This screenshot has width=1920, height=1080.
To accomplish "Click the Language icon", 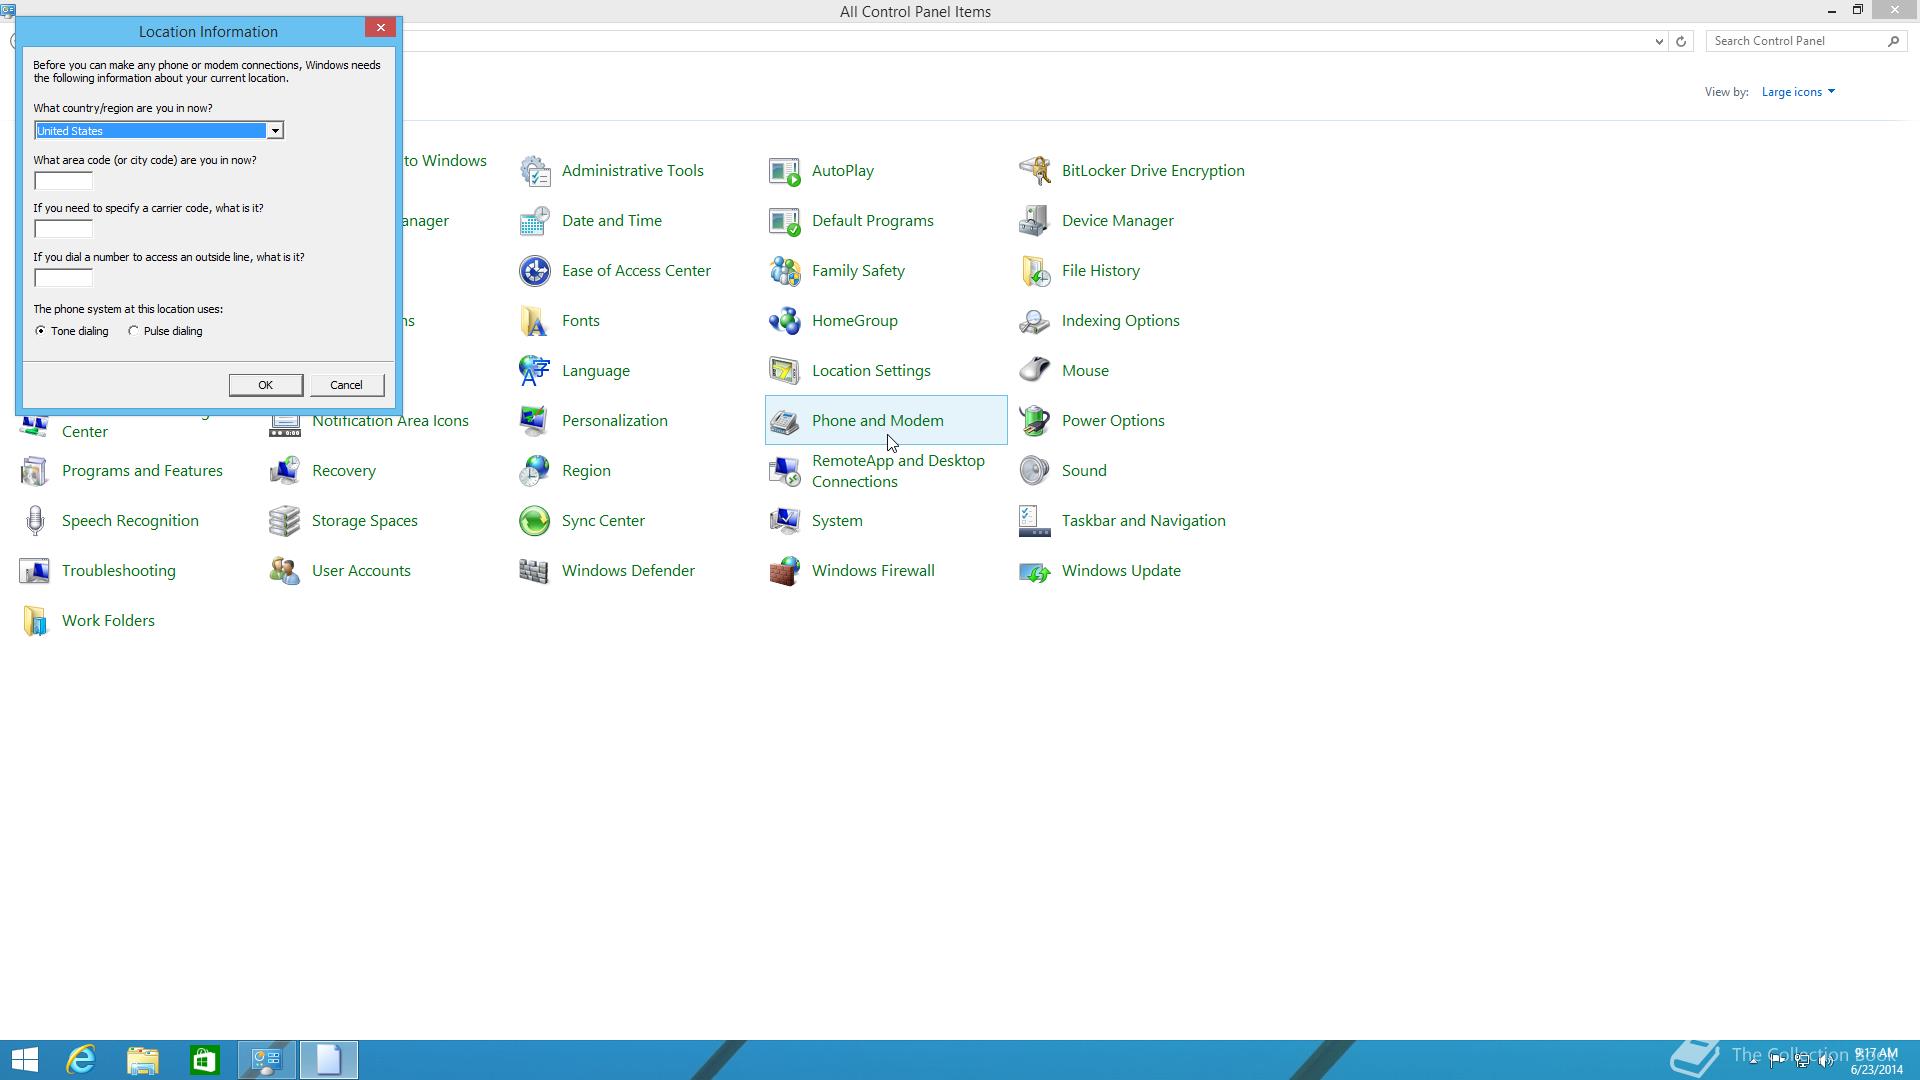I will click(x=535, y=371).
